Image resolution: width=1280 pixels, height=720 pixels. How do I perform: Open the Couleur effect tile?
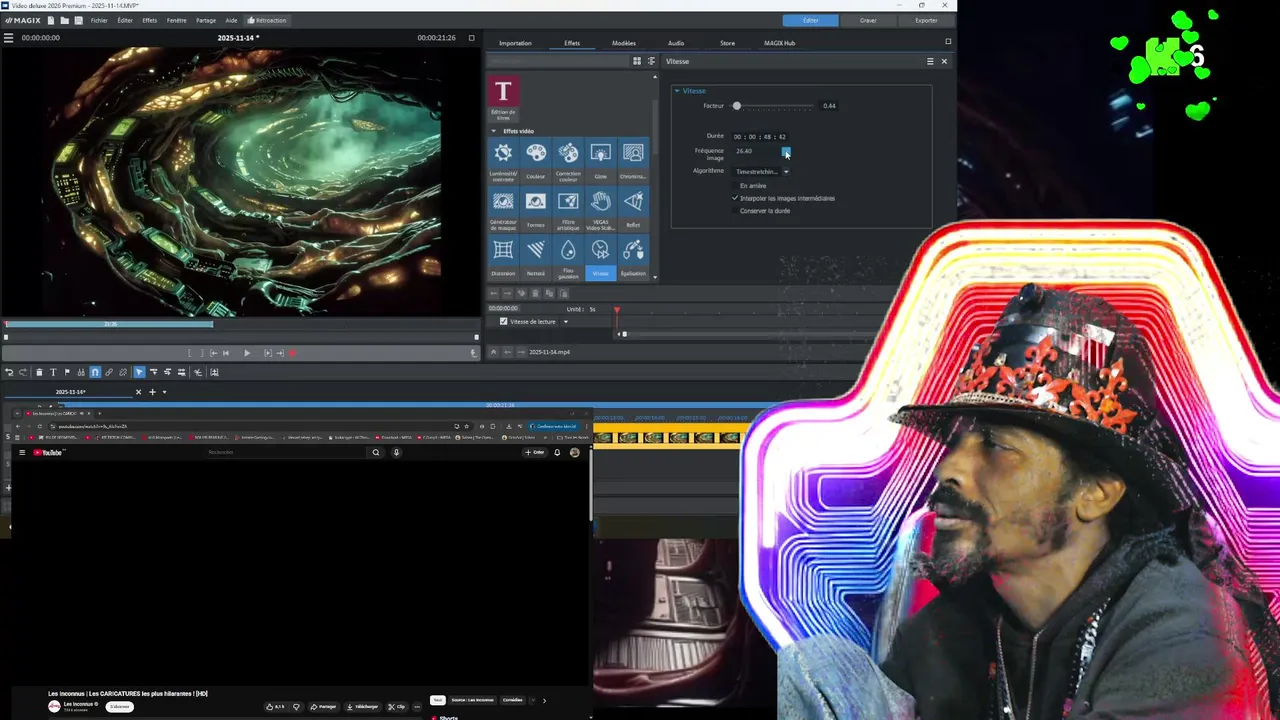click(536, 160)
